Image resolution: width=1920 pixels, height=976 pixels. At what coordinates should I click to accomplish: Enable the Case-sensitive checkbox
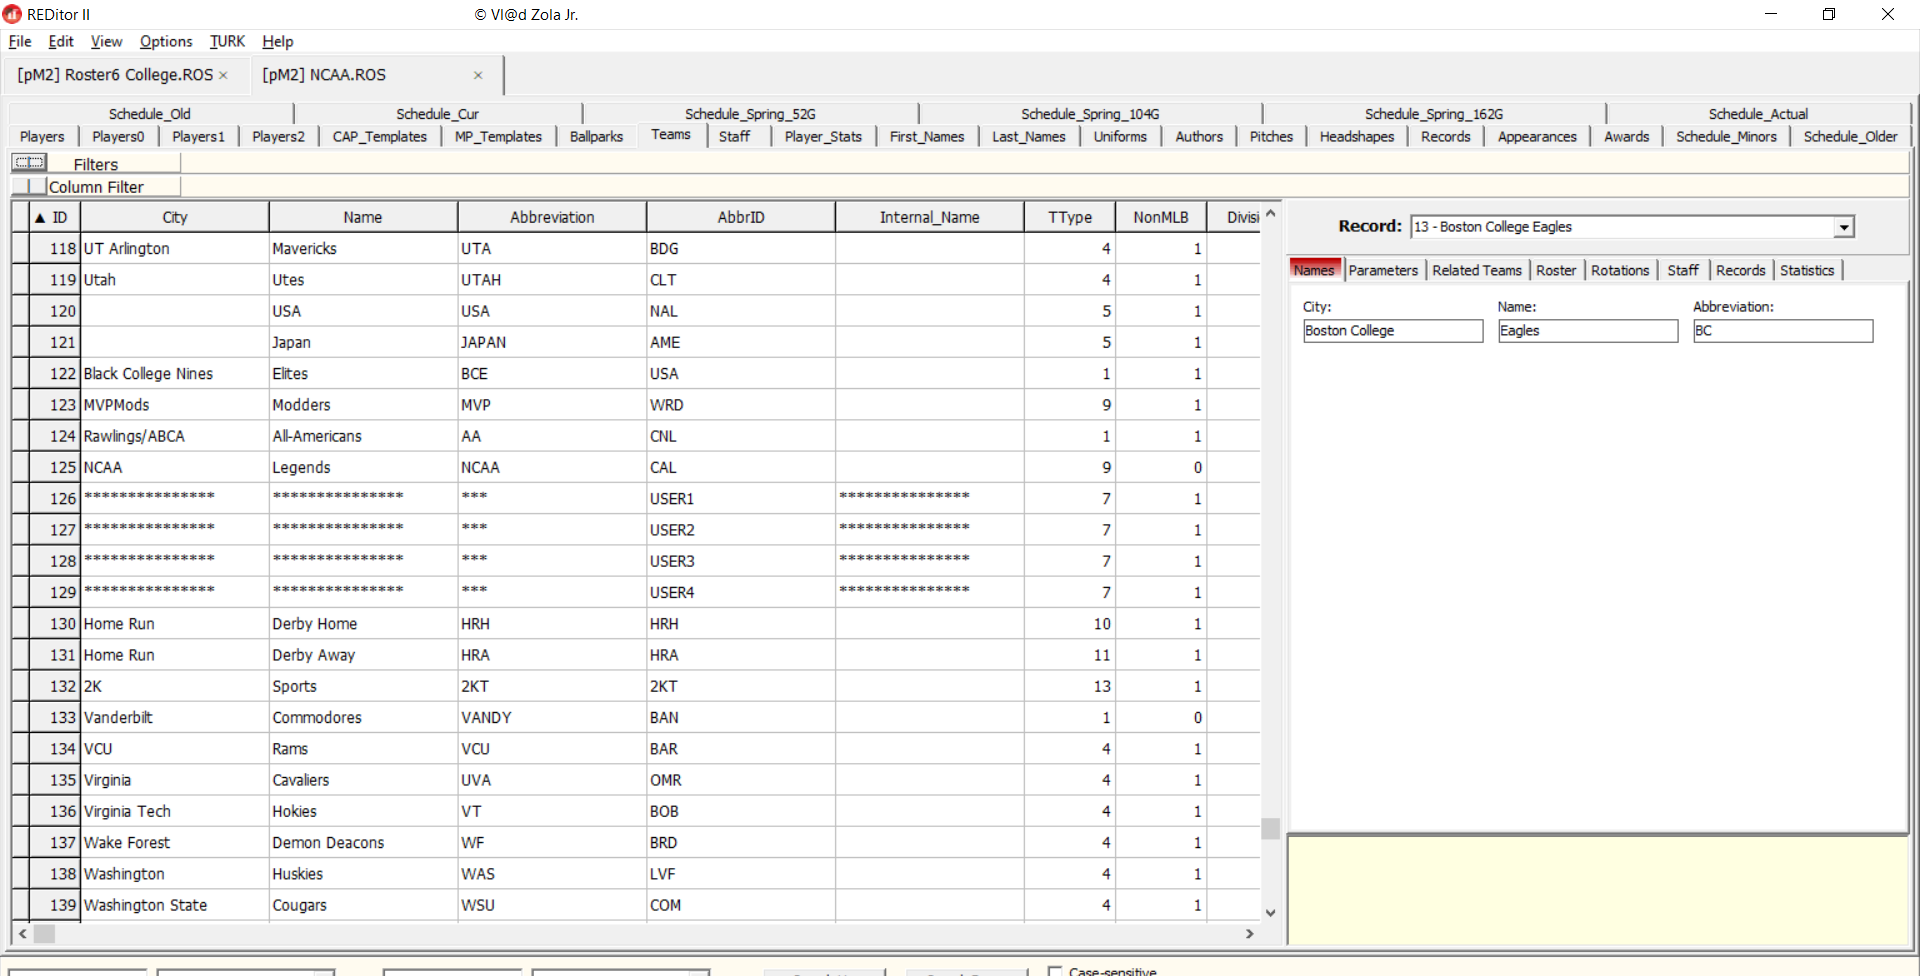coord(1054,971)
